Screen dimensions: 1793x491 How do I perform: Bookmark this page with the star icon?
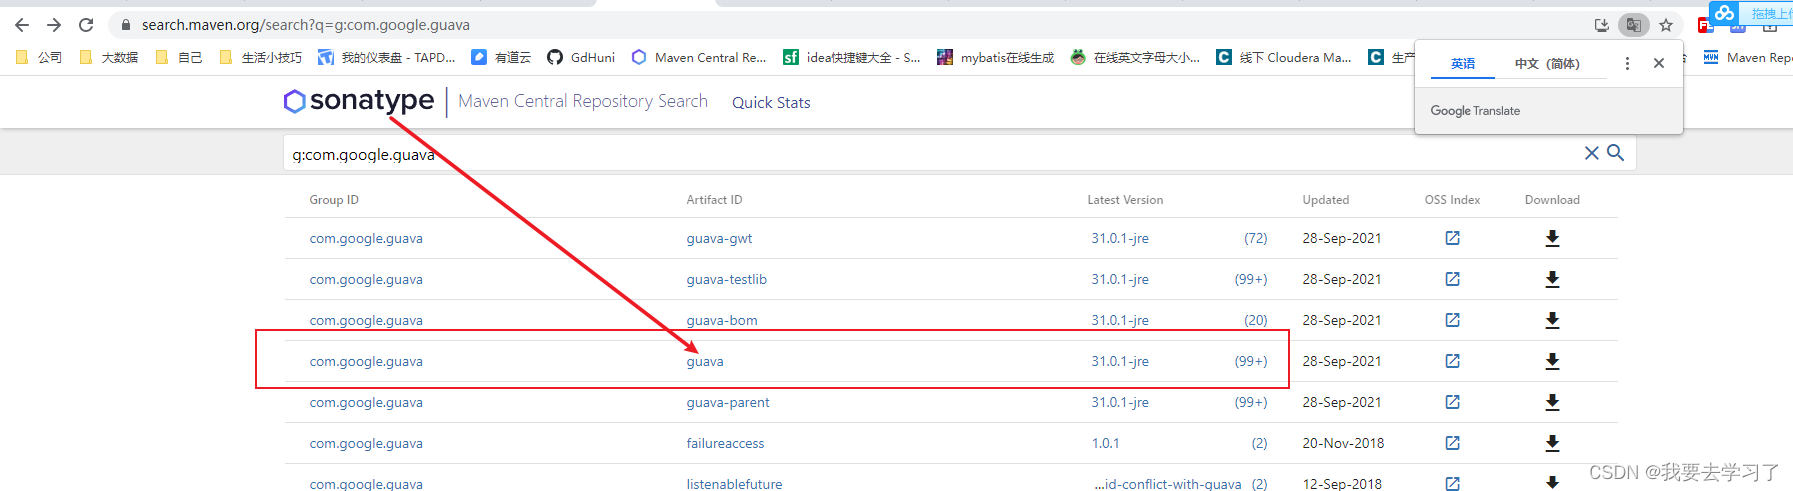[x=1666, y=25]
